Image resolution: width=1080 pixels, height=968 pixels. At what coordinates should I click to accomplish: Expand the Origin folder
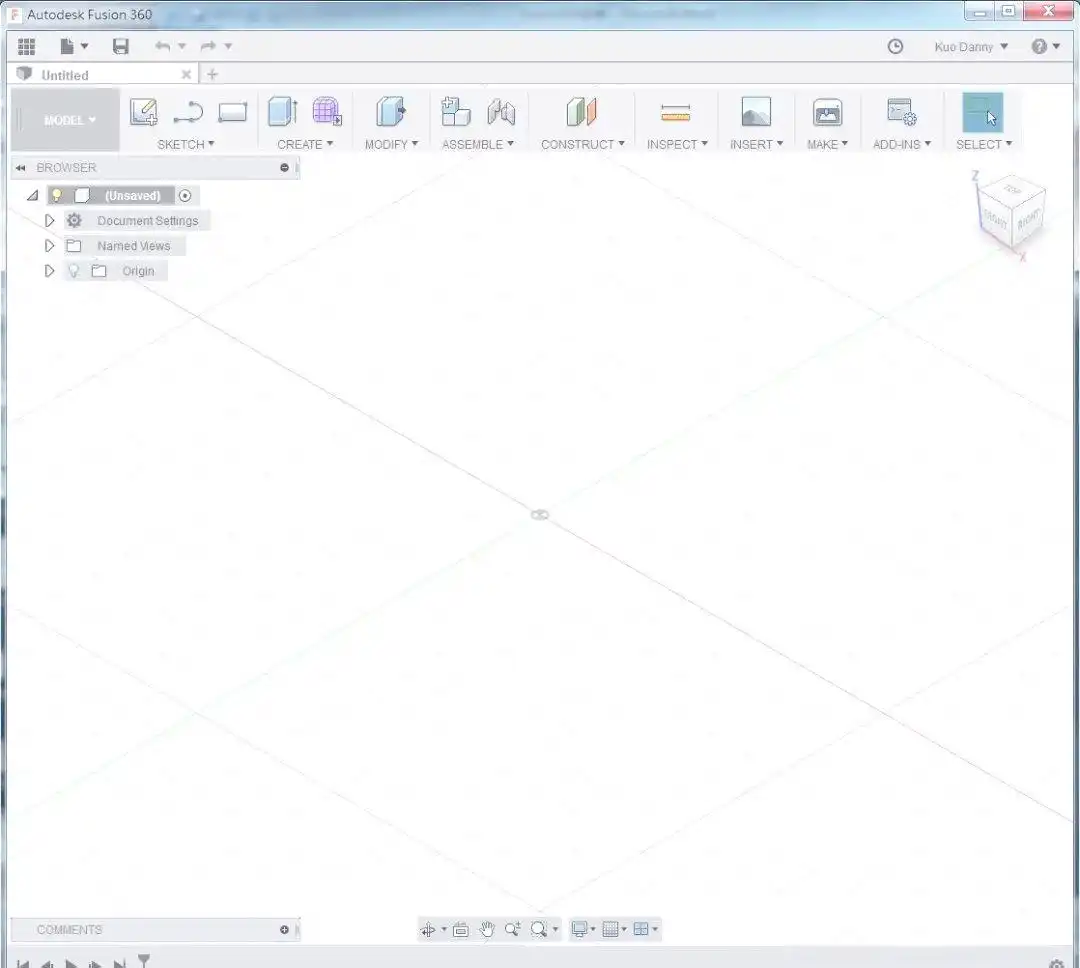pyautogui.click(x=50, y=271)
